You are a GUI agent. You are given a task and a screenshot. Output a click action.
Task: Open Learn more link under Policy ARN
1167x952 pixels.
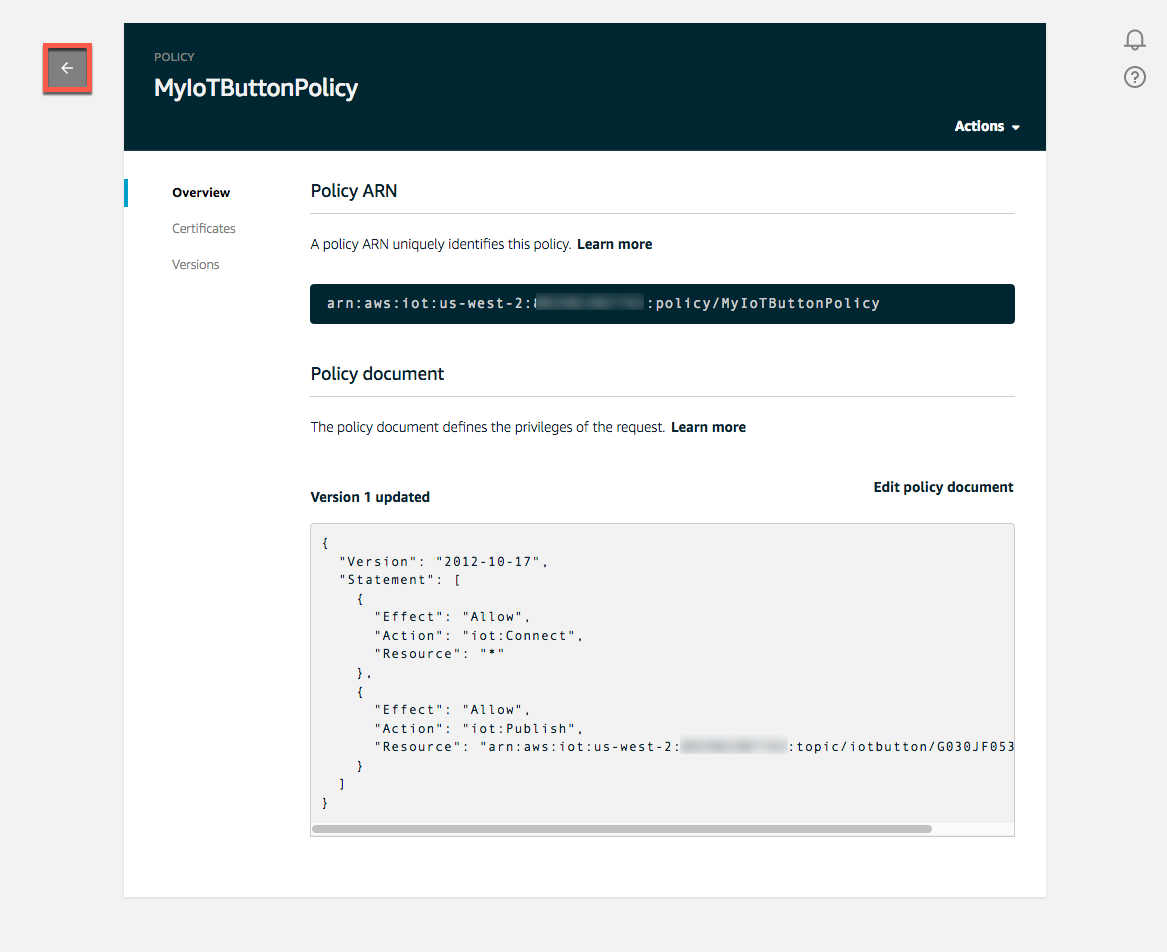tap(614, 244)
